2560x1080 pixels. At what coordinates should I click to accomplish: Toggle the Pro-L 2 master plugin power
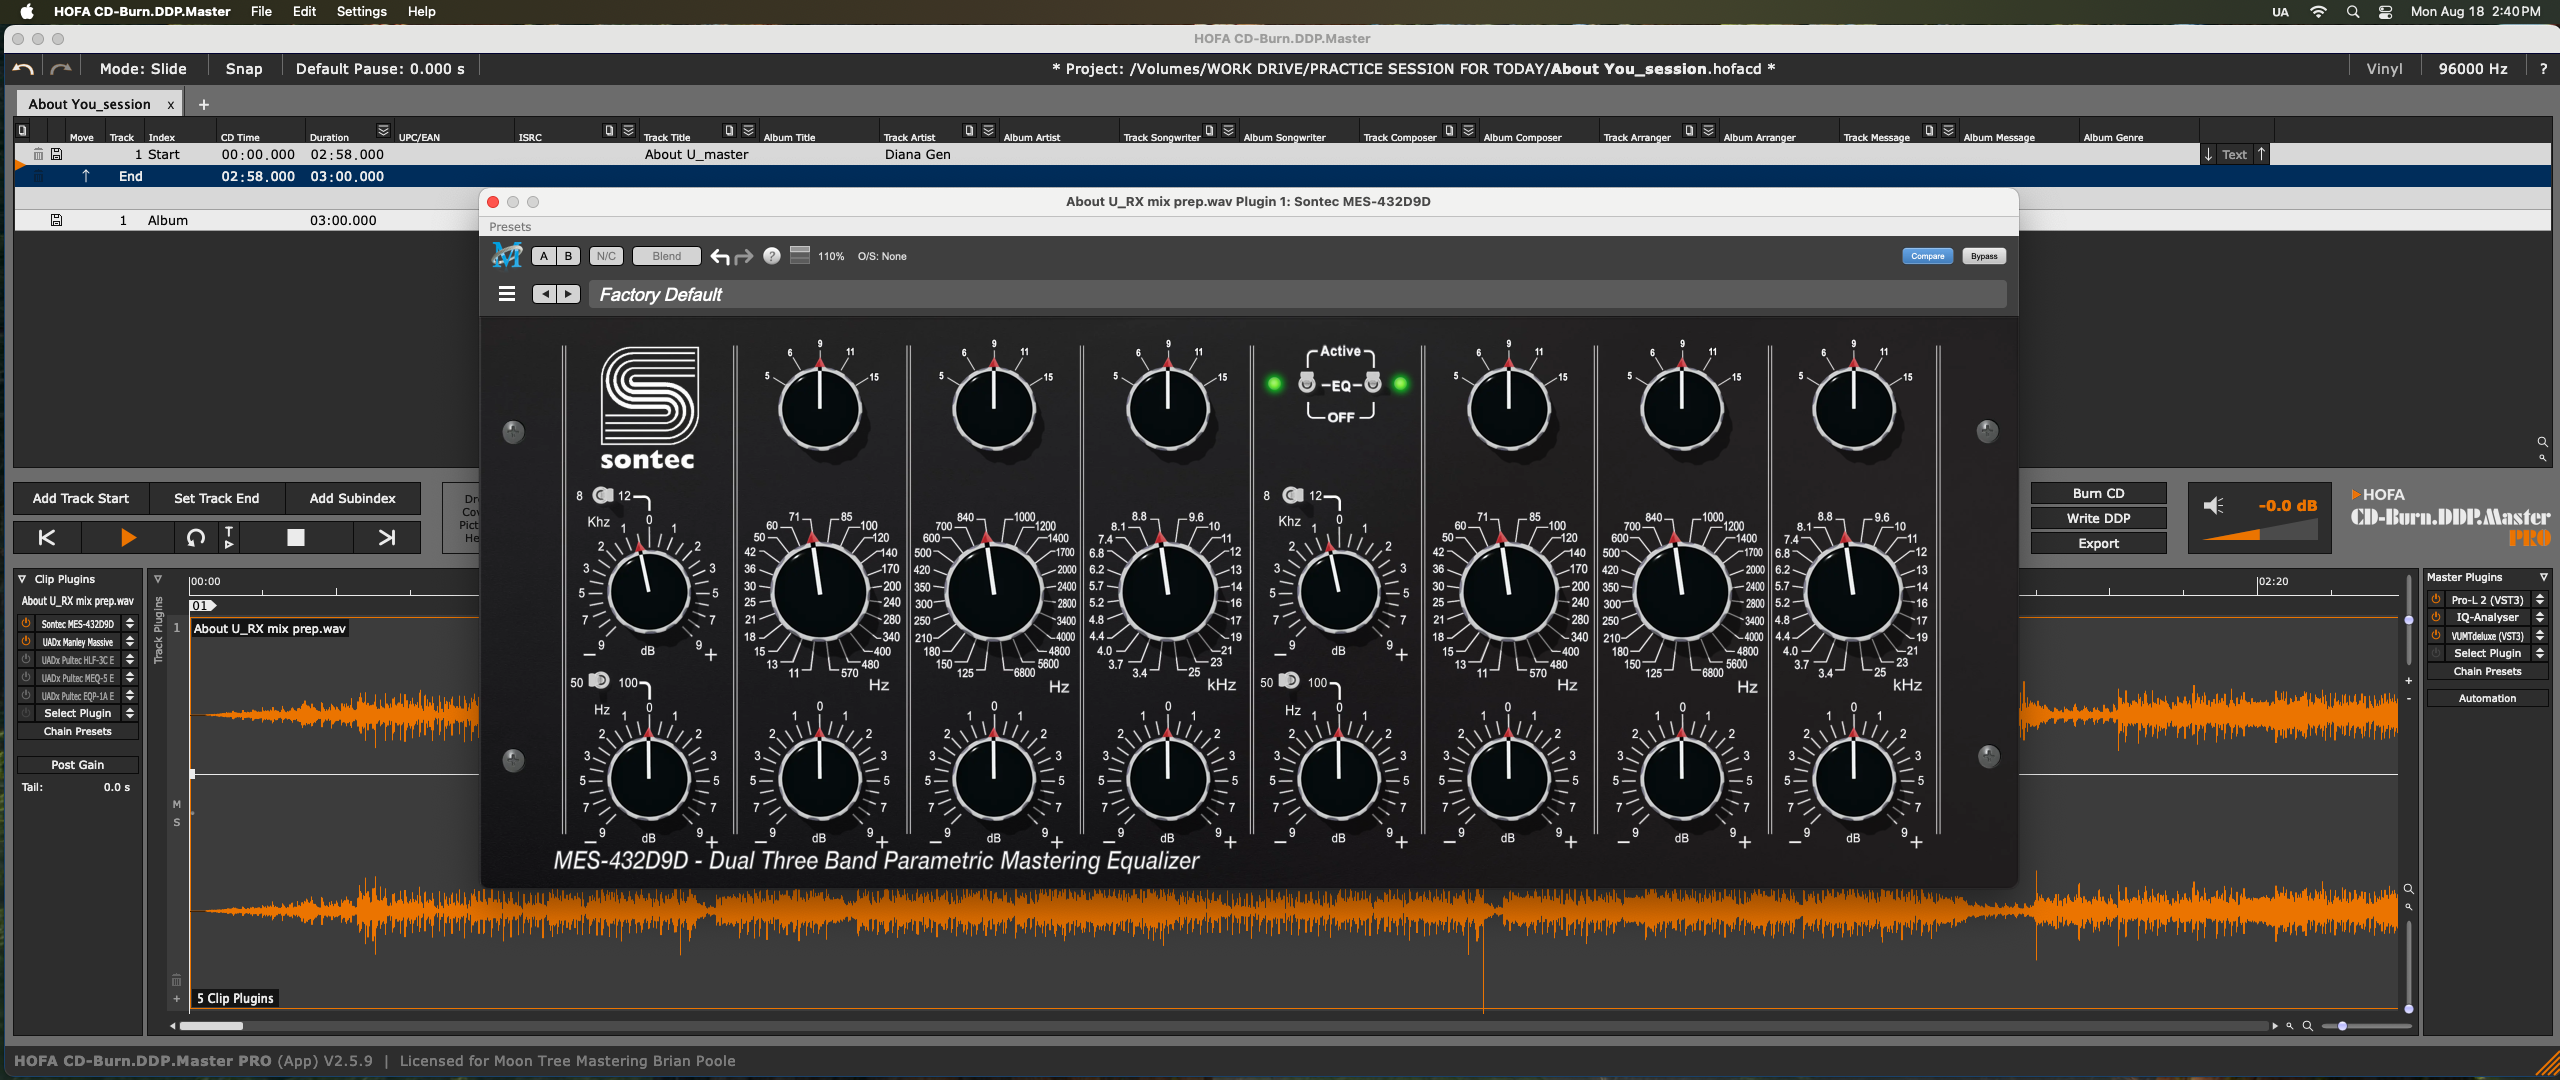[2436, 600]
